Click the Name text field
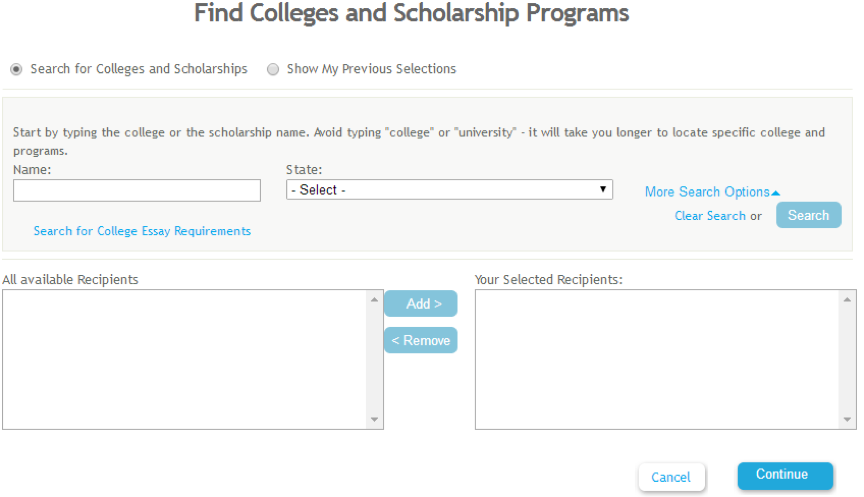 tap(136, 190)
